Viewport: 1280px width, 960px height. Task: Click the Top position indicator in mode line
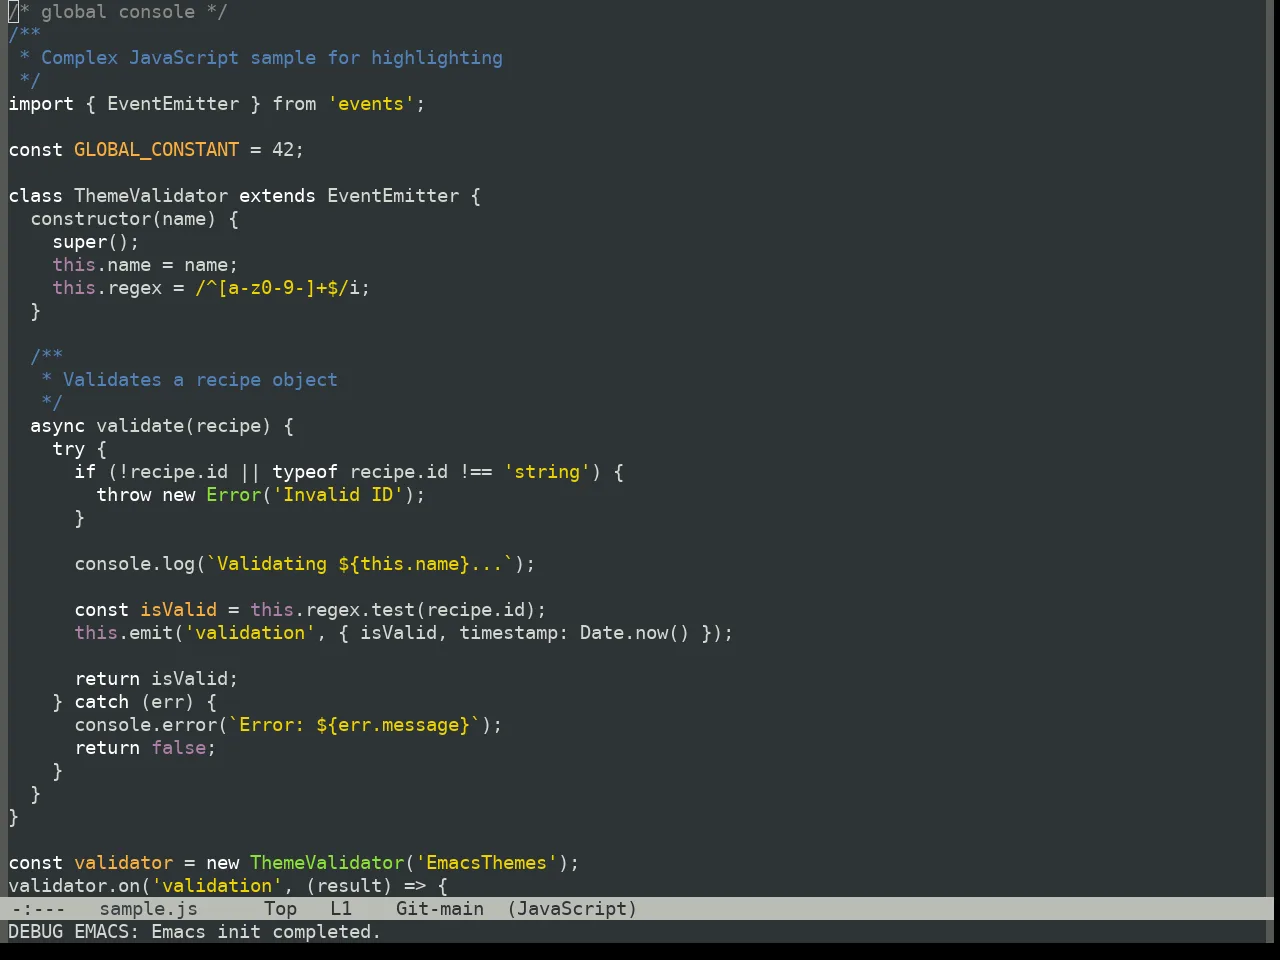[280, 909]
